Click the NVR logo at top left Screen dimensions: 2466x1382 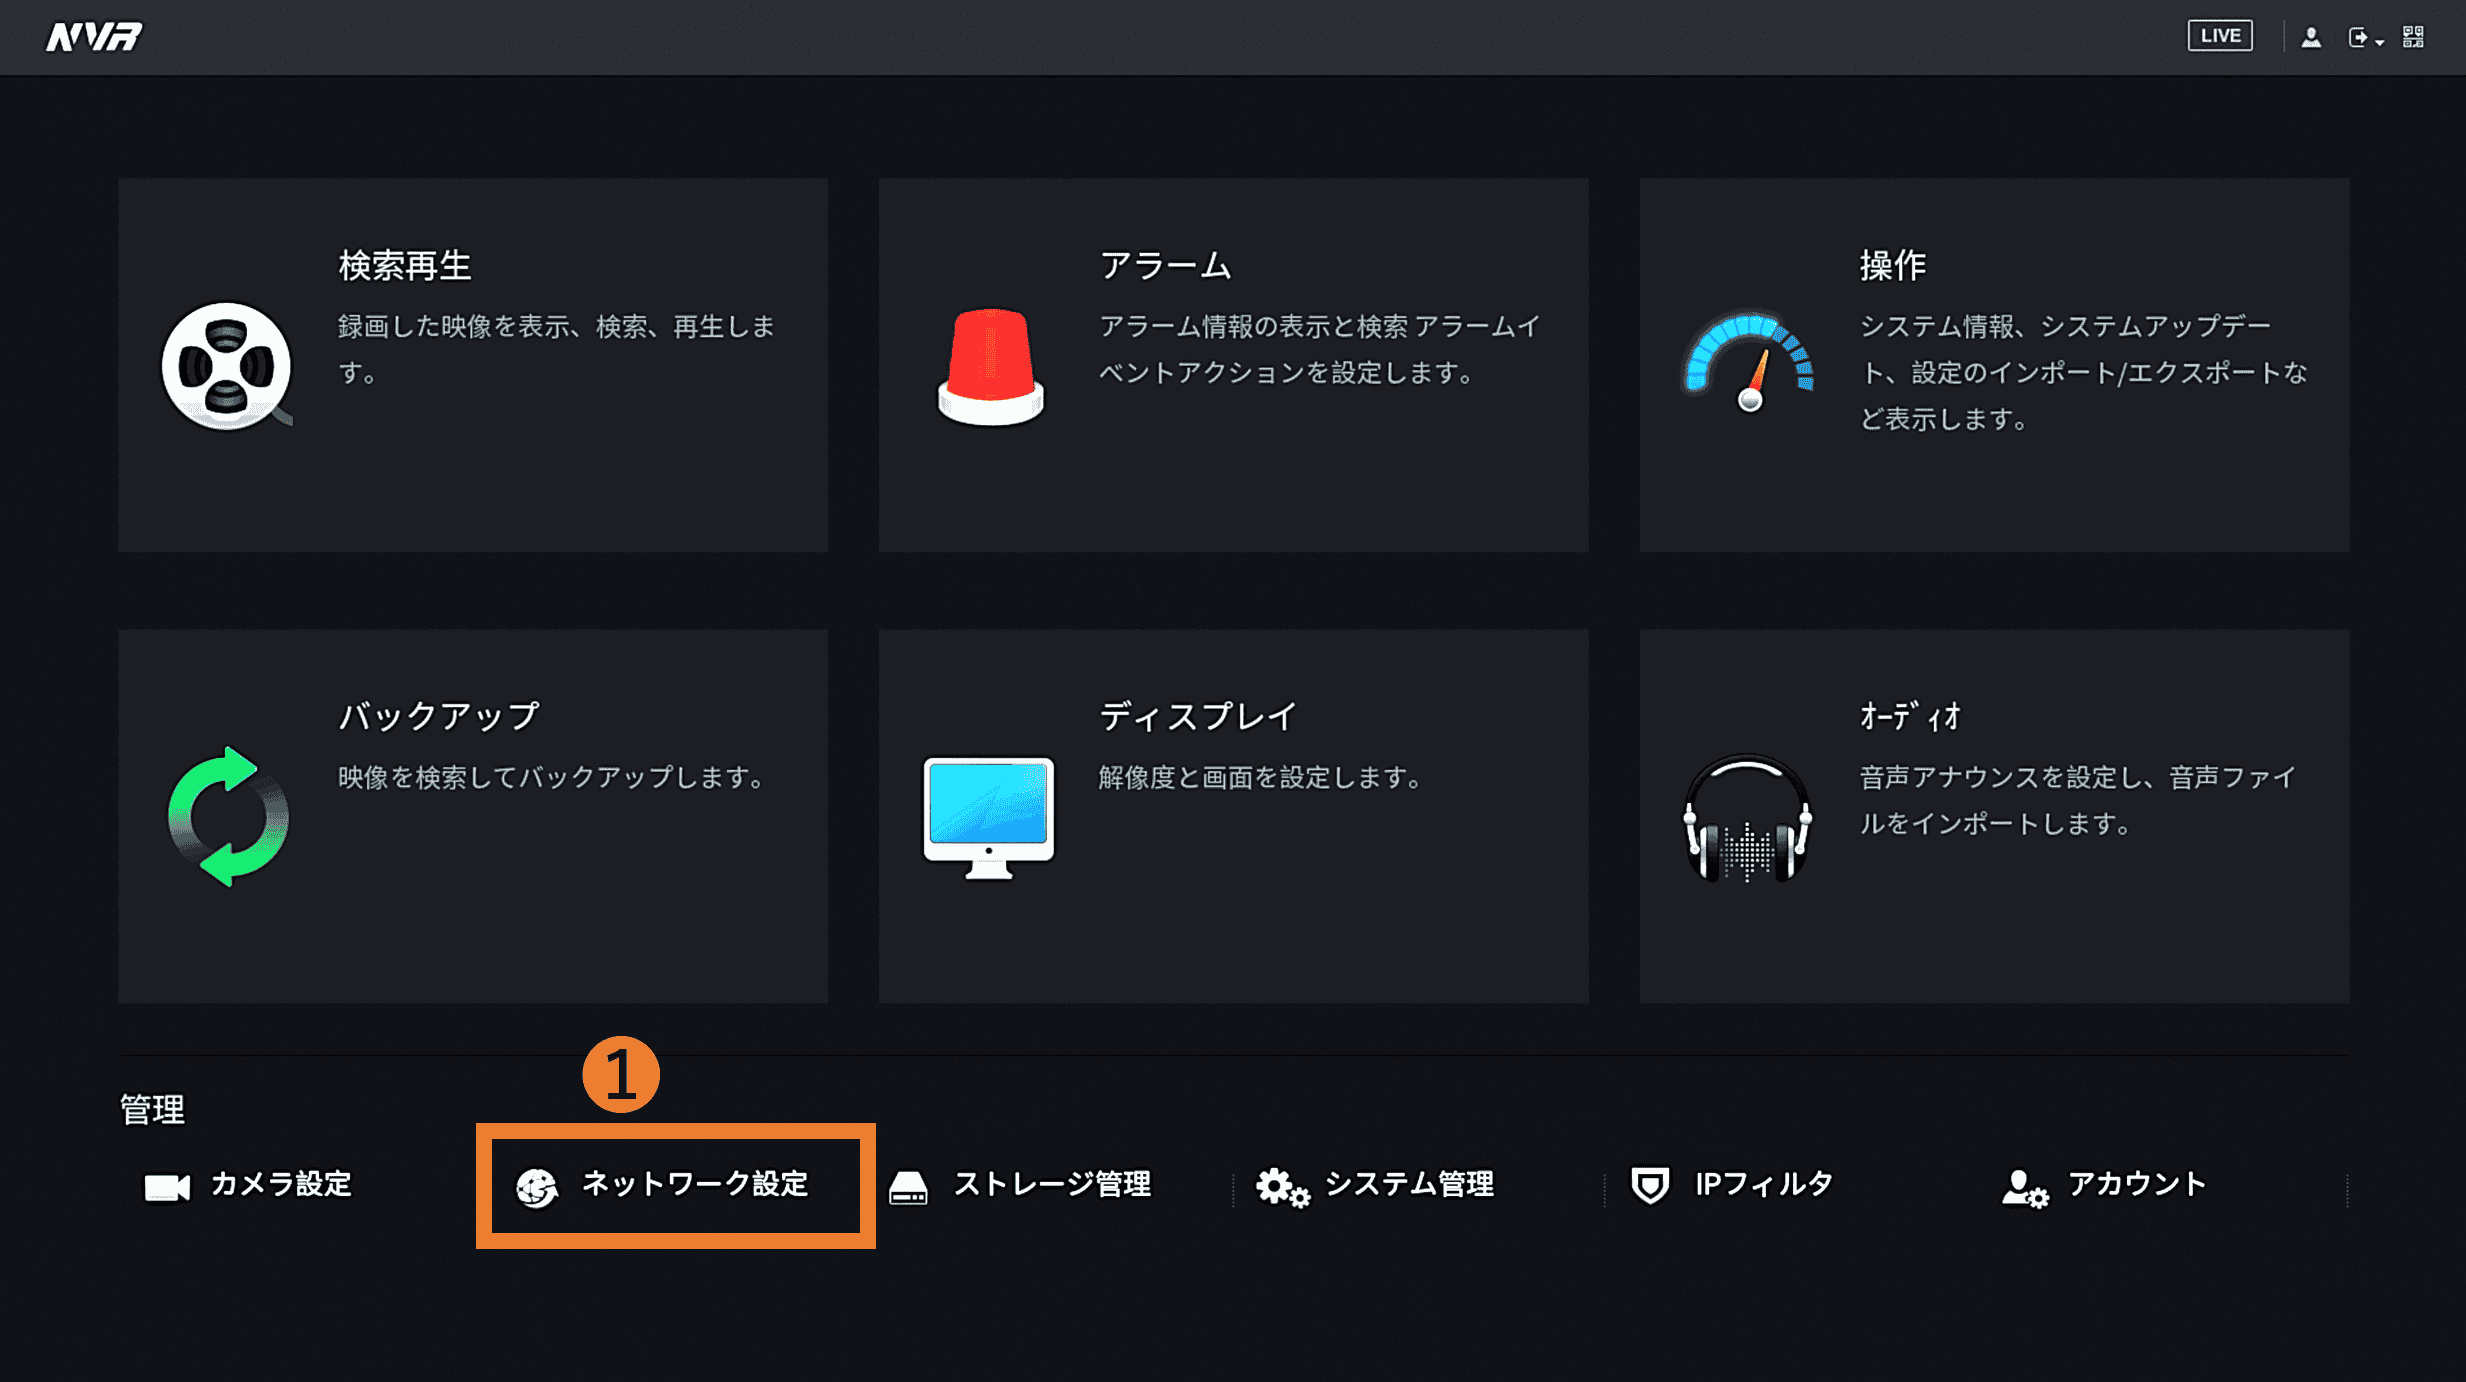pyautogui.click(x=94, y=37)
